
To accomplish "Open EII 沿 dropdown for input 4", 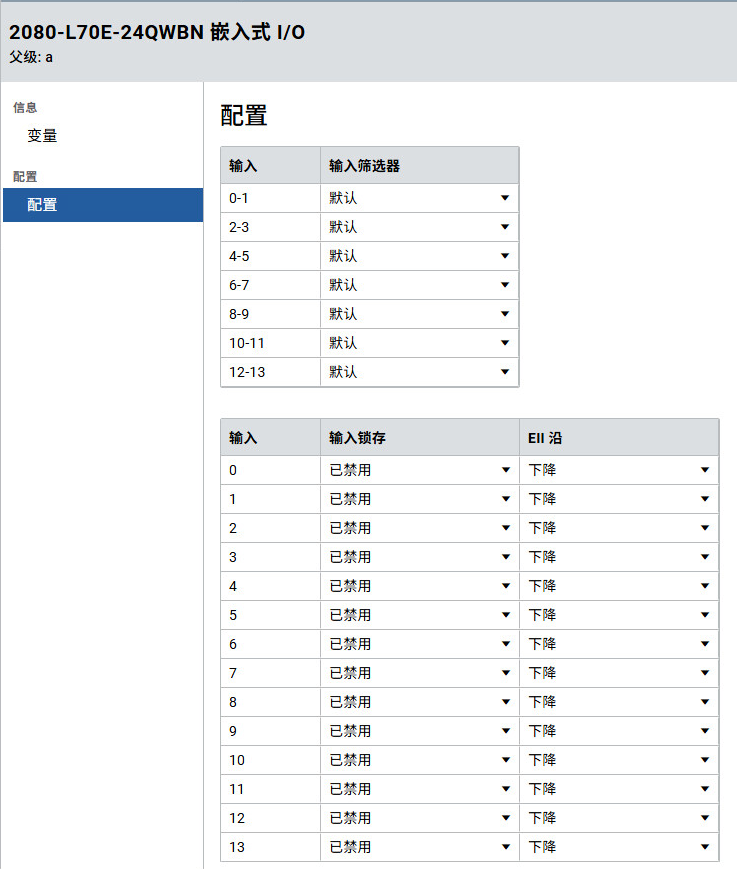I will click(x=619, y=586).
